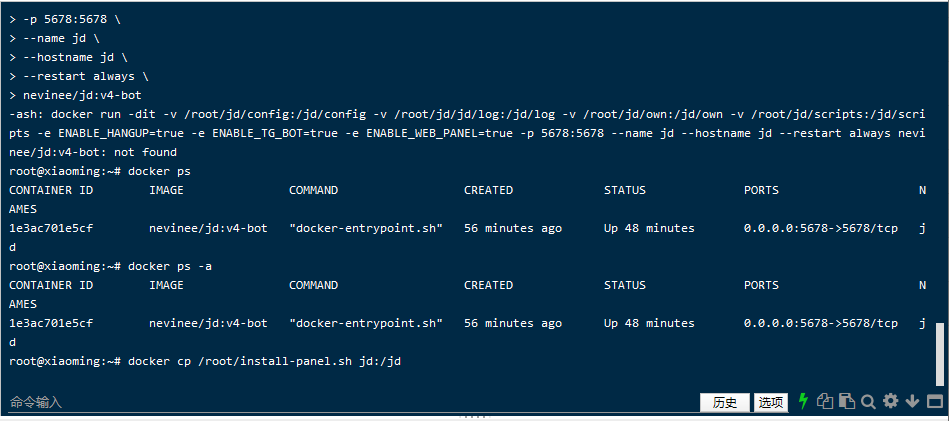The image size is (949, 421).
Task: Click the down arrow icon
Action: tap(912, 401)
